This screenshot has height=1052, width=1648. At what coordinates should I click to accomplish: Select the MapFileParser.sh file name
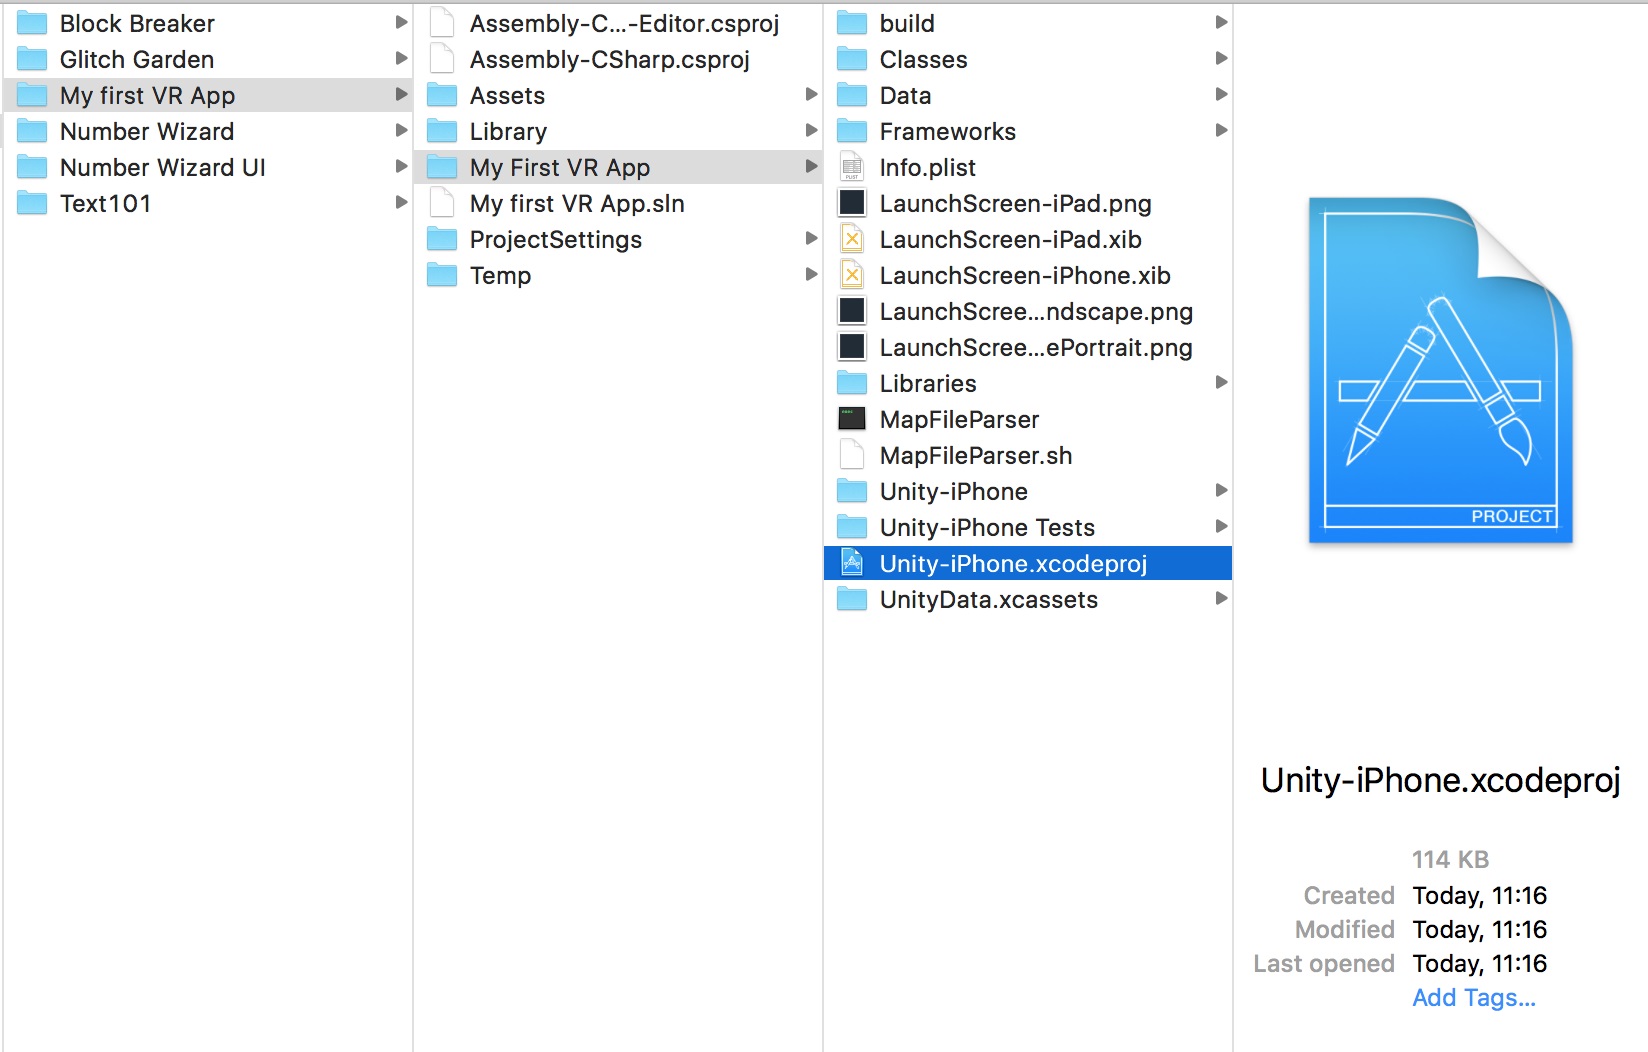(x=976, y=455)
